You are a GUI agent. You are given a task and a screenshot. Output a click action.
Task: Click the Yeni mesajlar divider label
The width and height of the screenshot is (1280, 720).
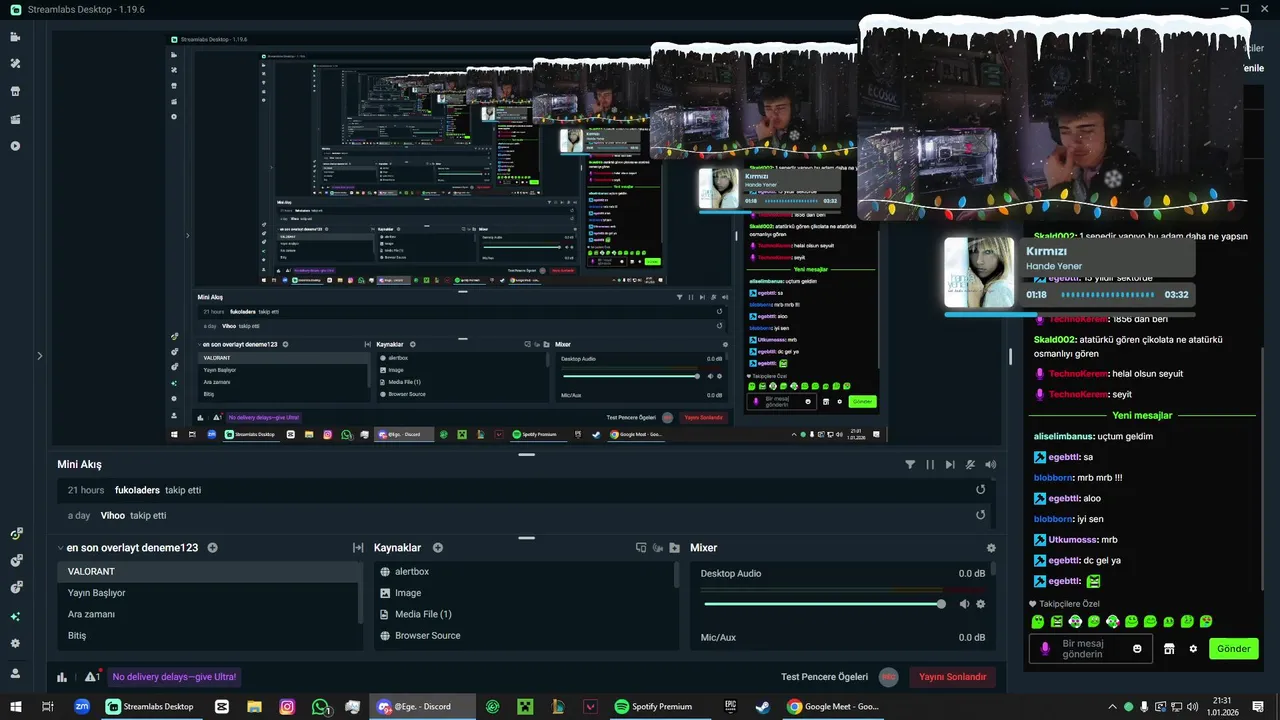tap(1142, 415)
